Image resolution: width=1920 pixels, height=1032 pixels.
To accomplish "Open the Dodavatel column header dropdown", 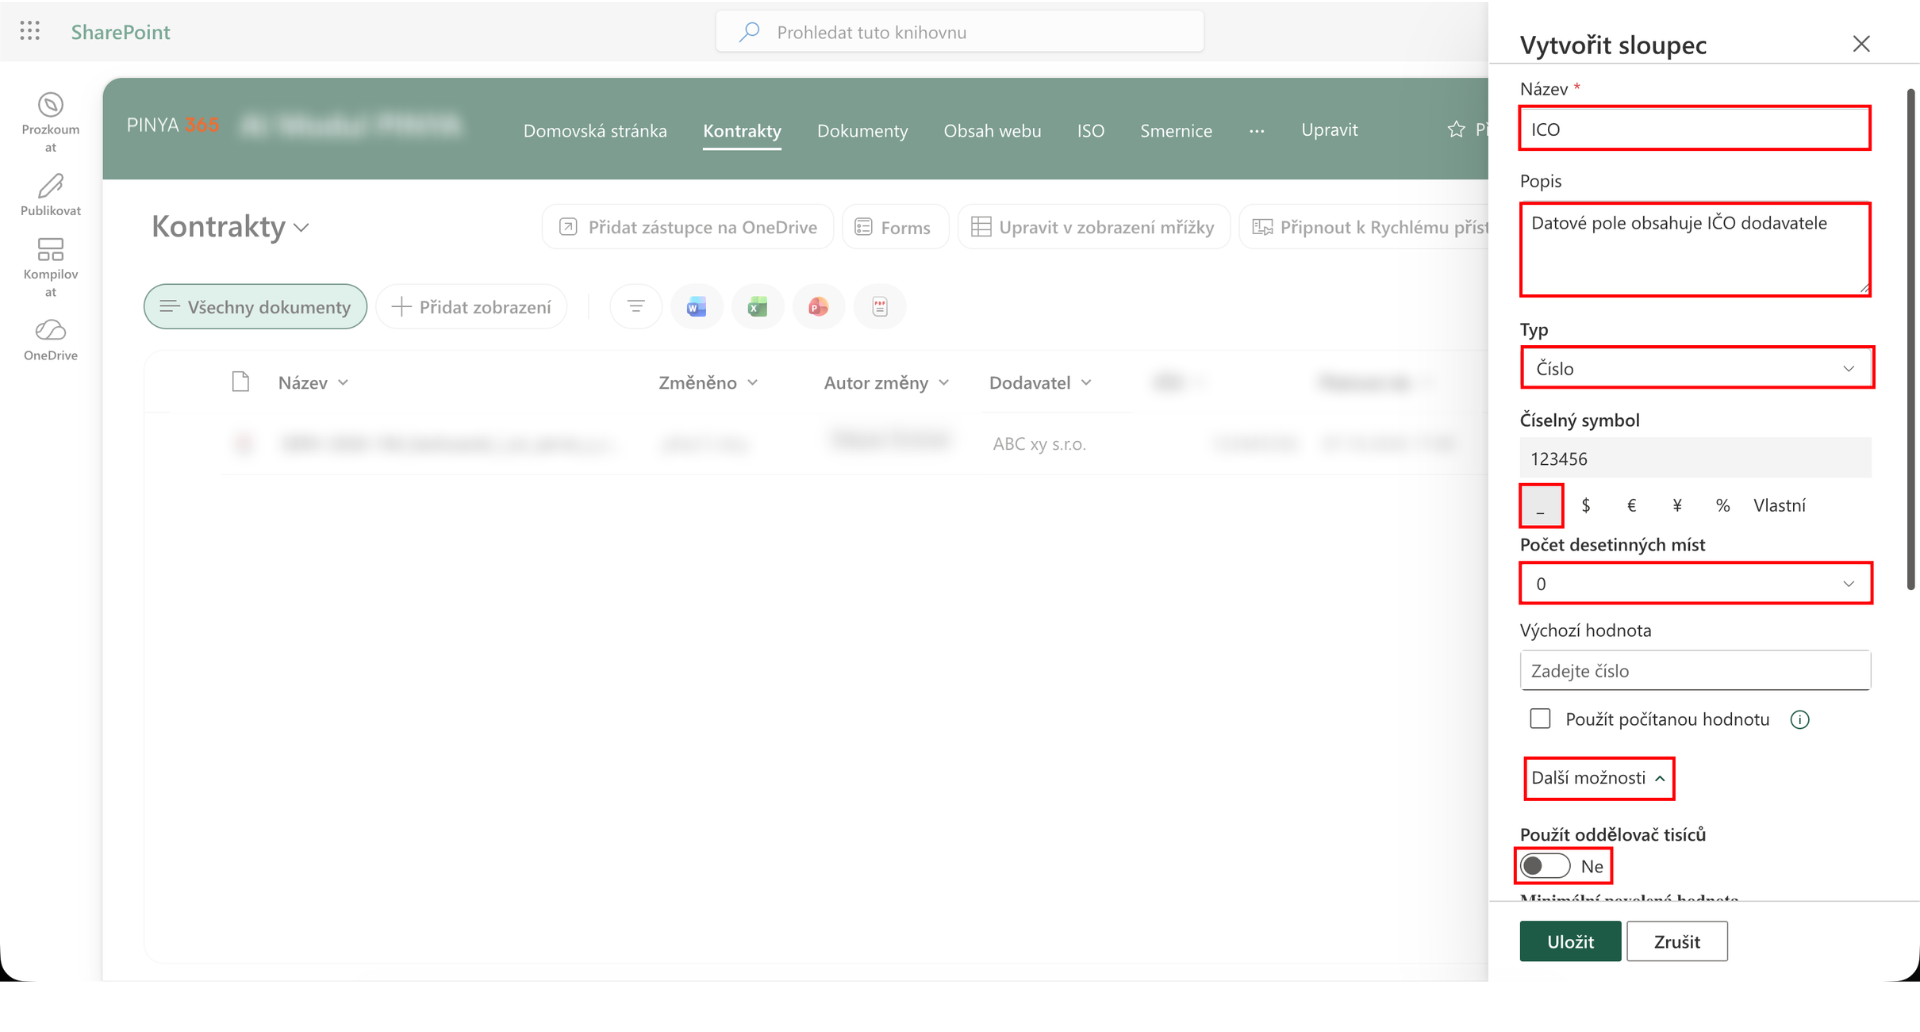I will (x=1040, y=382).
